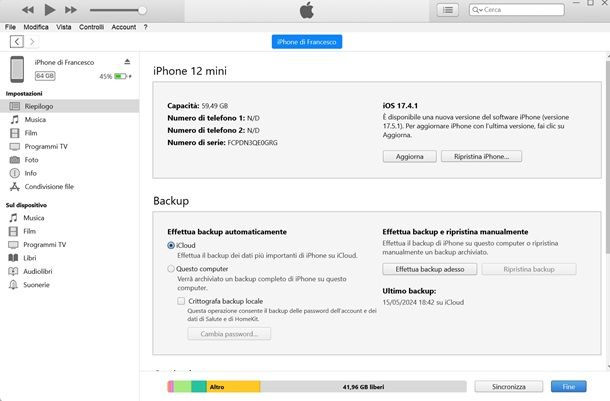Select Riepilogo in the sidebar
610x401 pixels.
pyautogui.click(x=70, y=106)
